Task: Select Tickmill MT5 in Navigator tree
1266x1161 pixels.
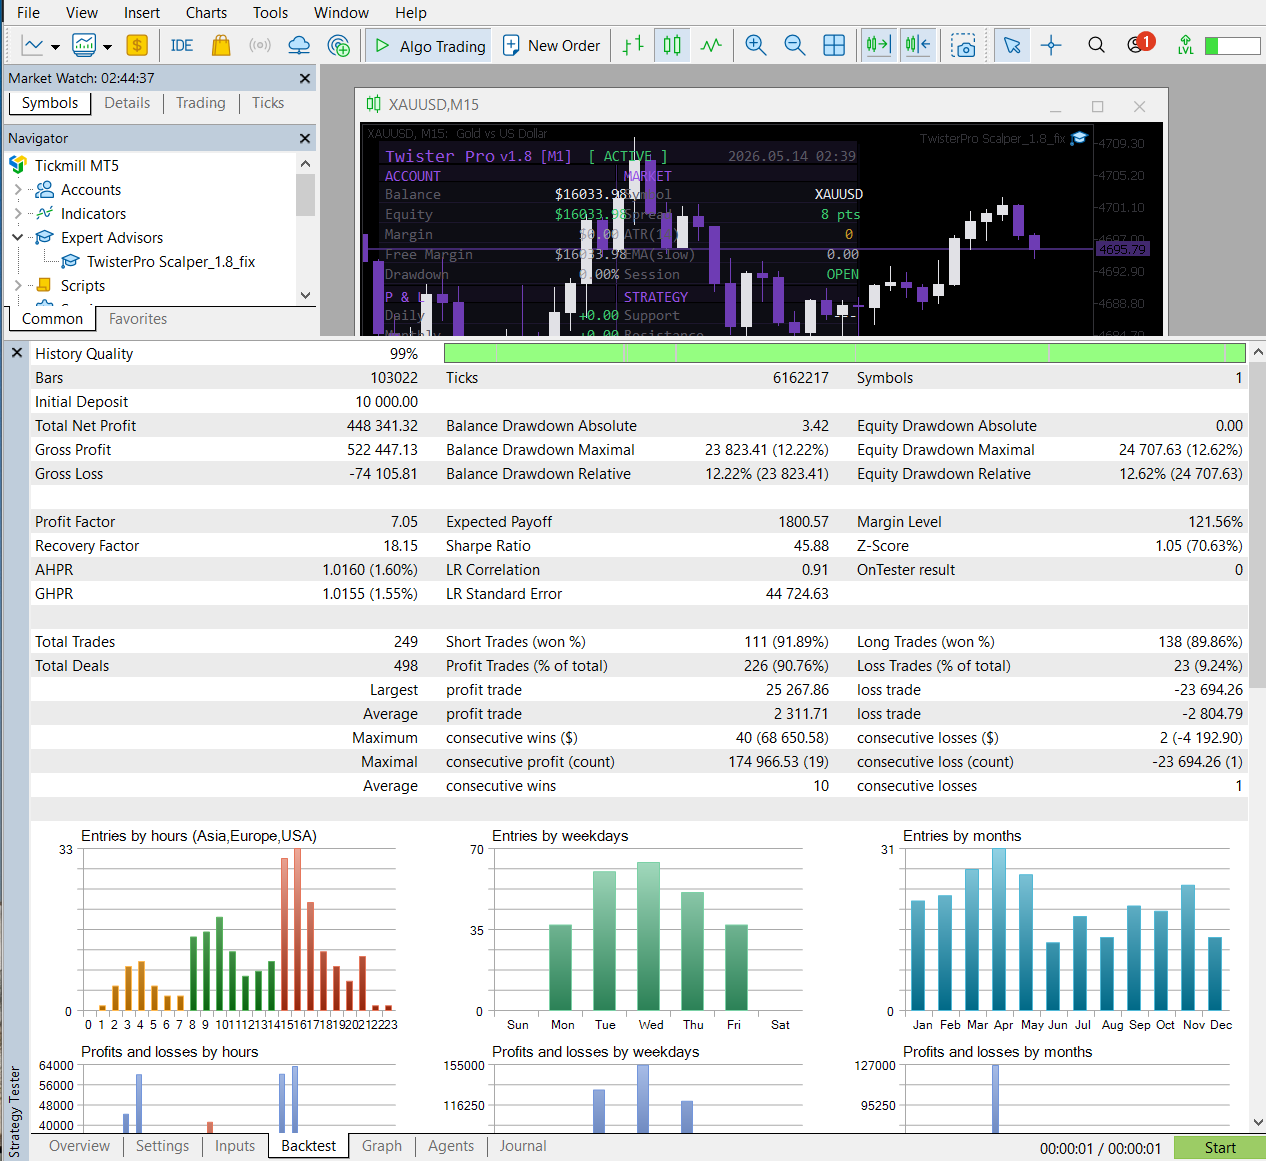Action: [x=77, y=166]
